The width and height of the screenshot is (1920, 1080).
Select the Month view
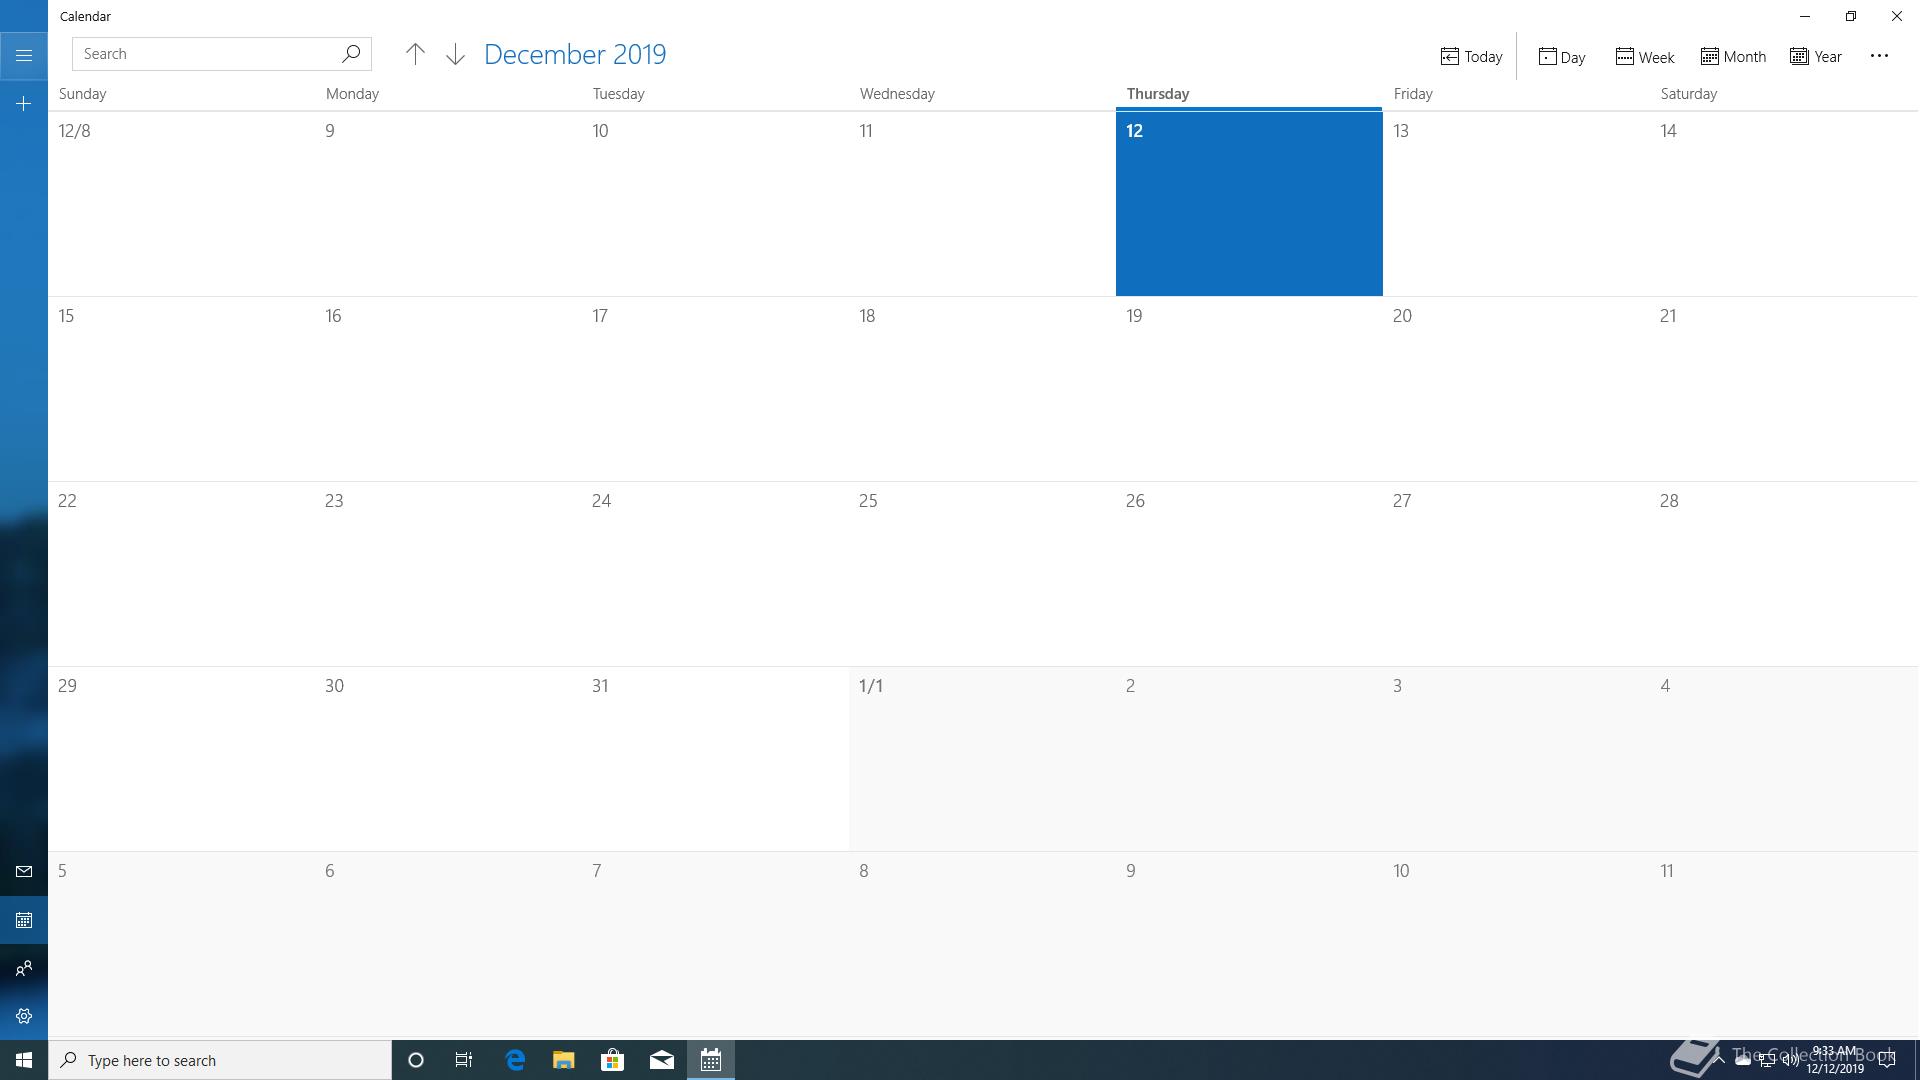1733,57
